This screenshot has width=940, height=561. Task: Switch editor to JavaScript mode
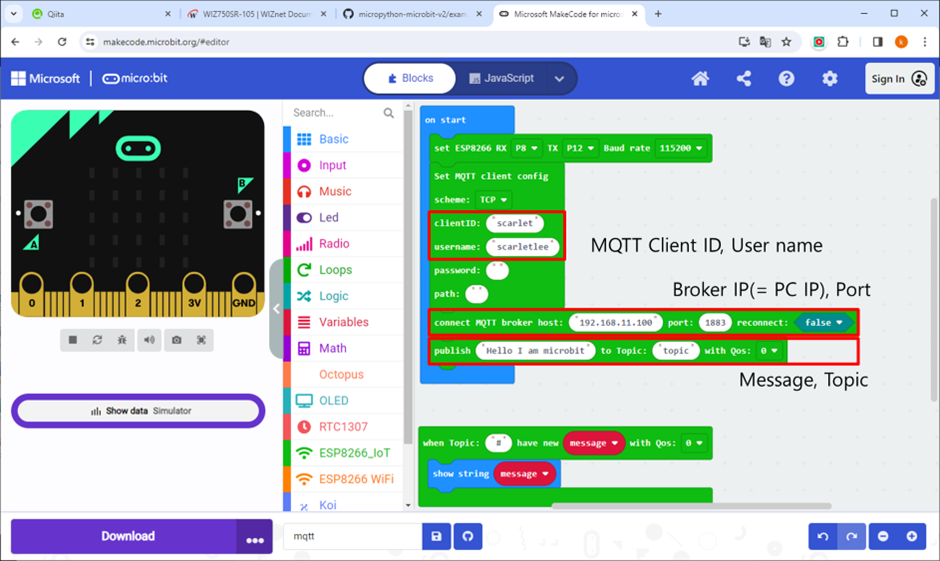(x=499, y=79)
